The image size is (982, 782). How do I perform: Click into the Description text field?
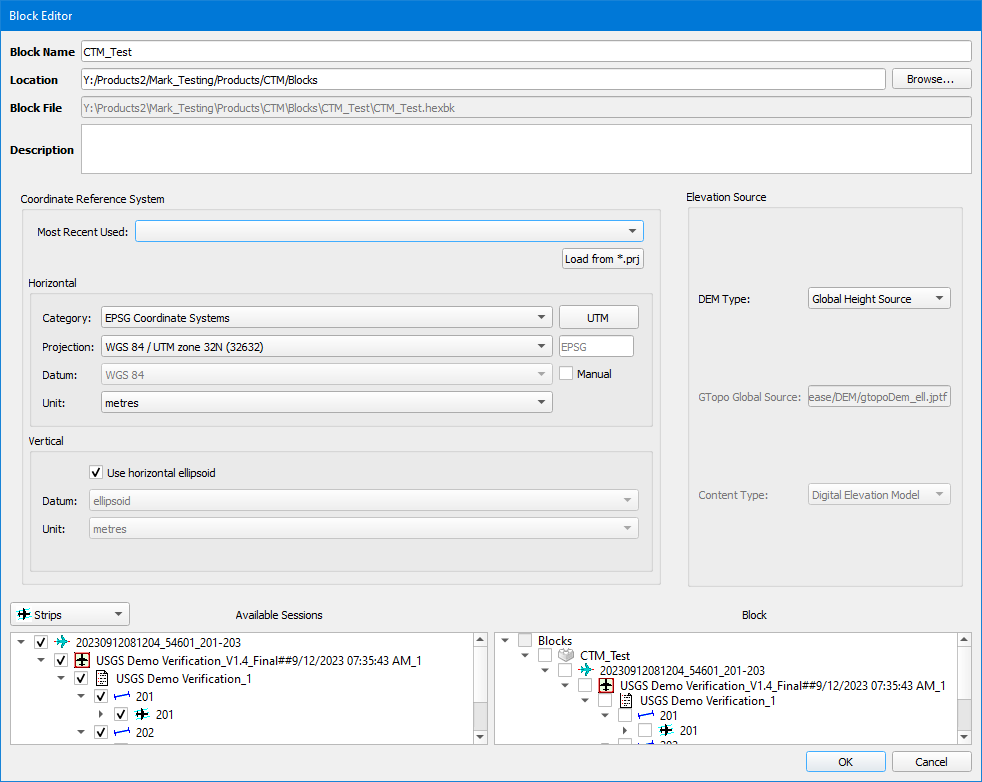point(526,149)
